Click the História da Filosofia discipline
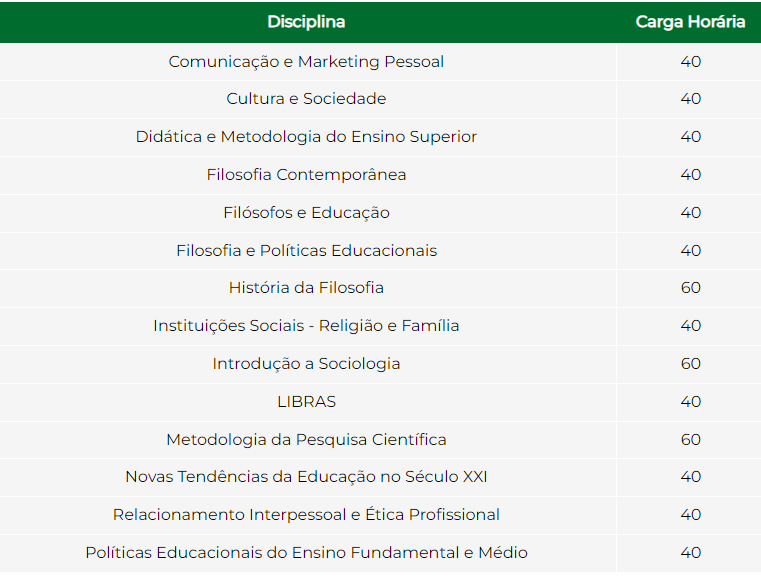The height and width of the screenshot is (576, 761). click(306, 287)
